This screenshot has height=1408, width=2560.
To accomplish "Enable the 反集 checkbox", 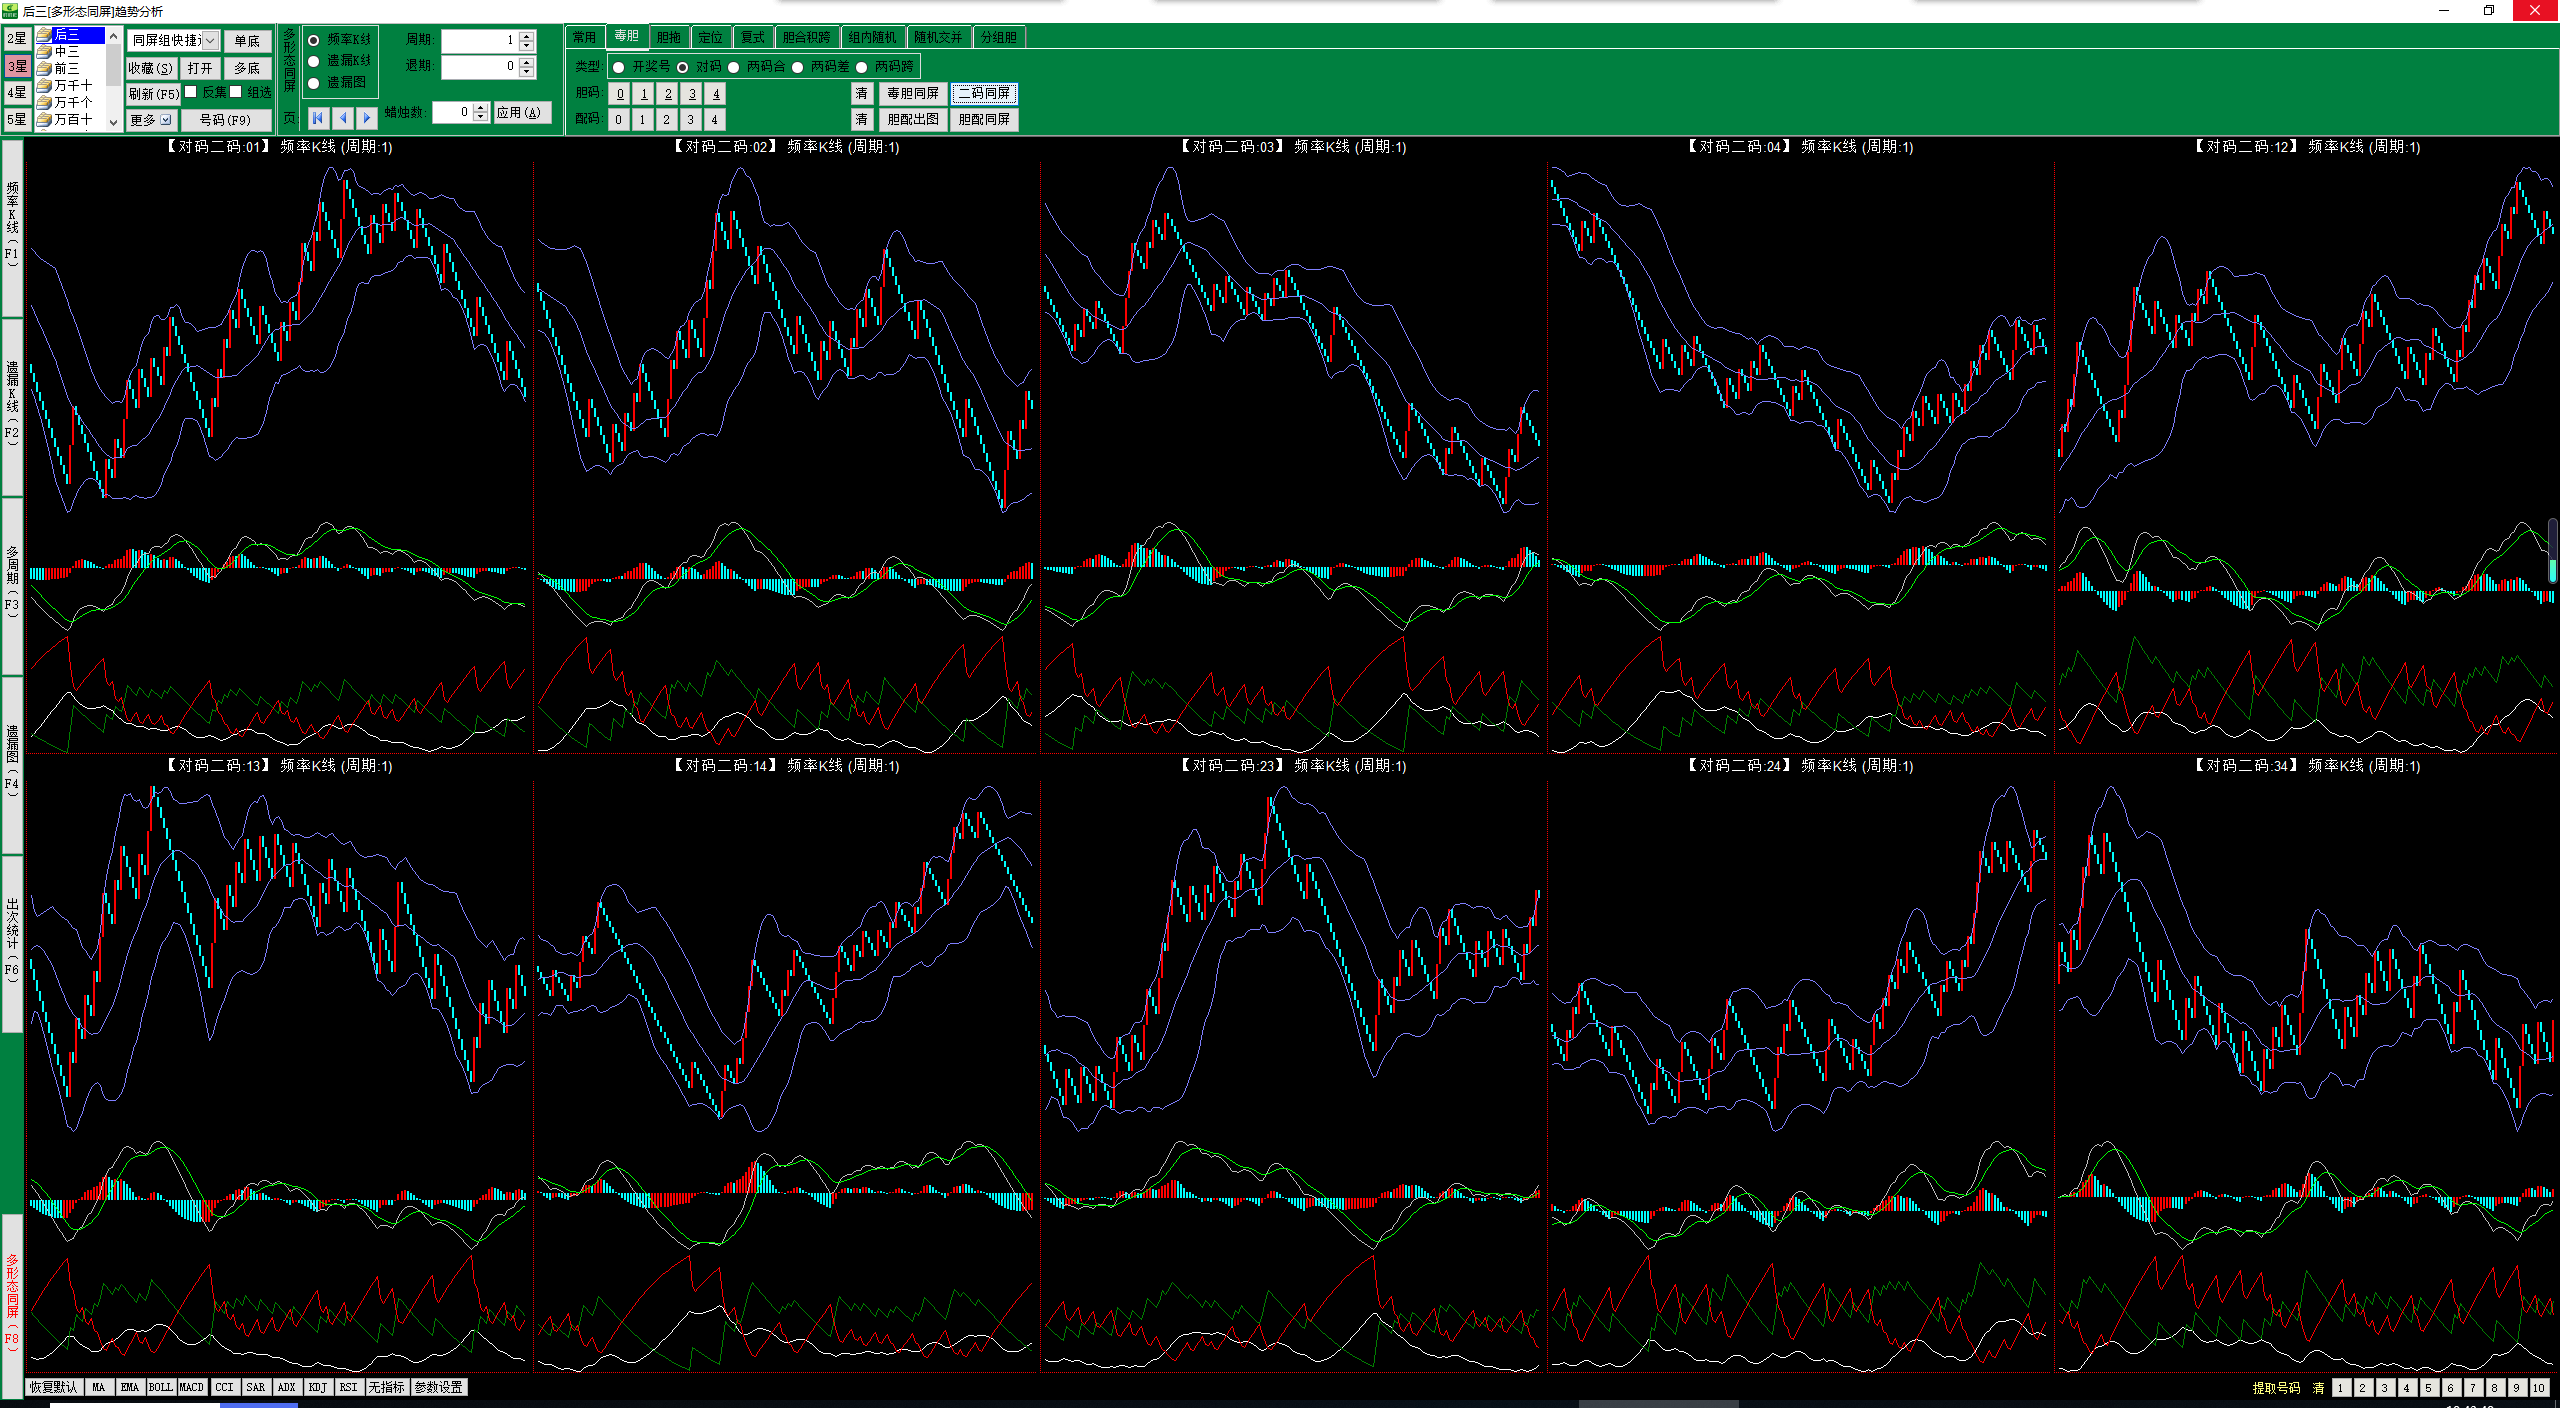I will click(x=191, y=92).
